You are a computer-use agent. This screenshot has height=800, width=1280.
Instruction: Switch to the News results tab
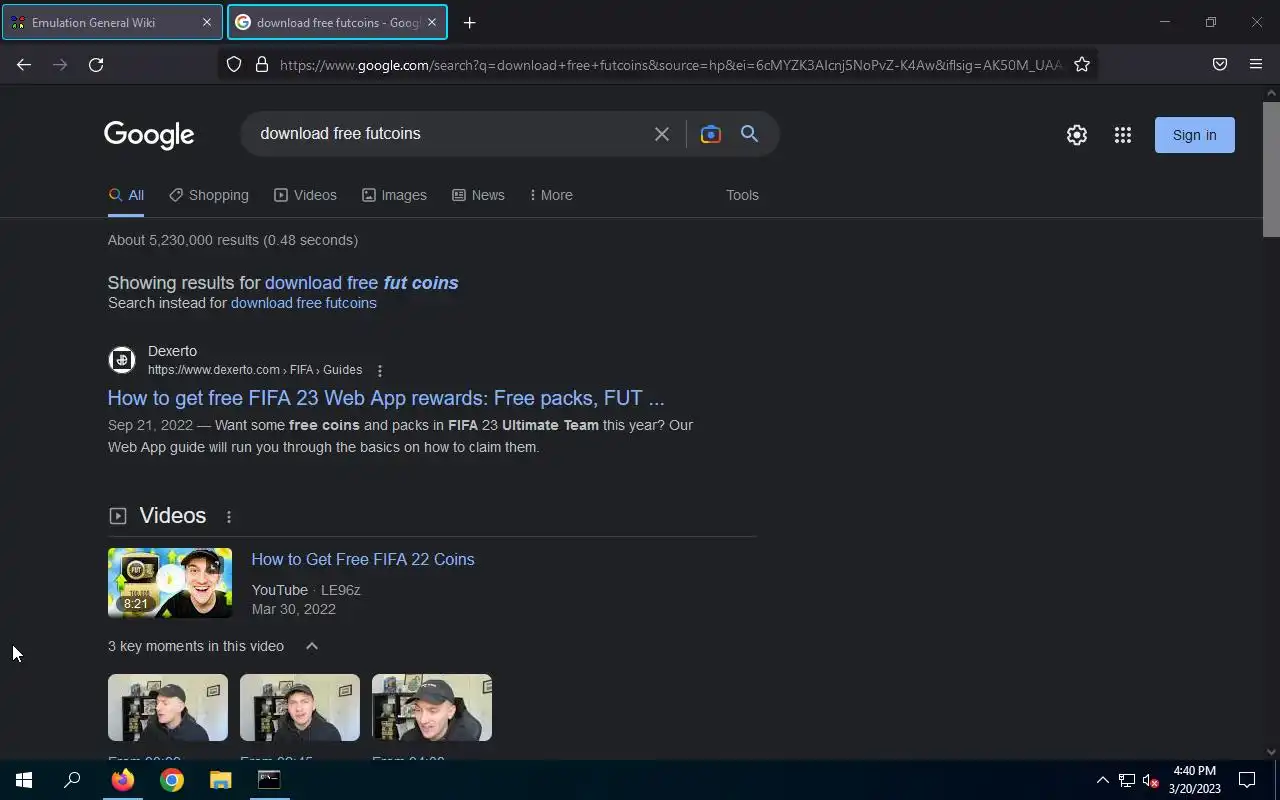coord(478,195)
